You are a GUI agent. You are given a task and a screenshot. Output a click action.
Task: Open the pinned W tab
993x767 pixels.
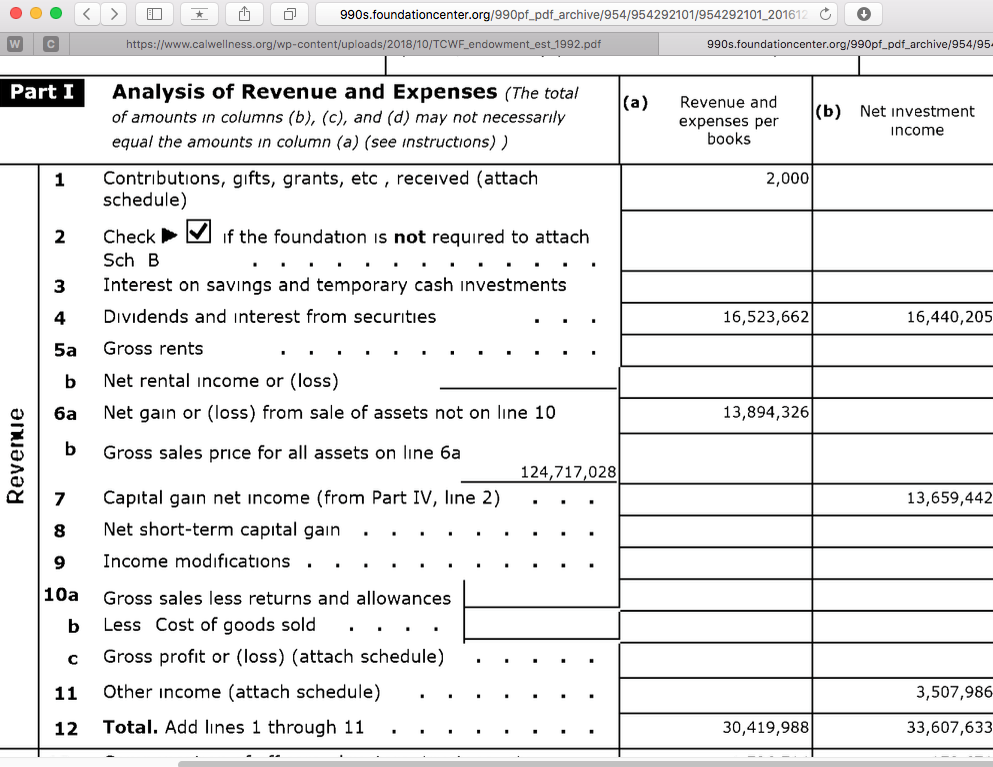point(15,44)
